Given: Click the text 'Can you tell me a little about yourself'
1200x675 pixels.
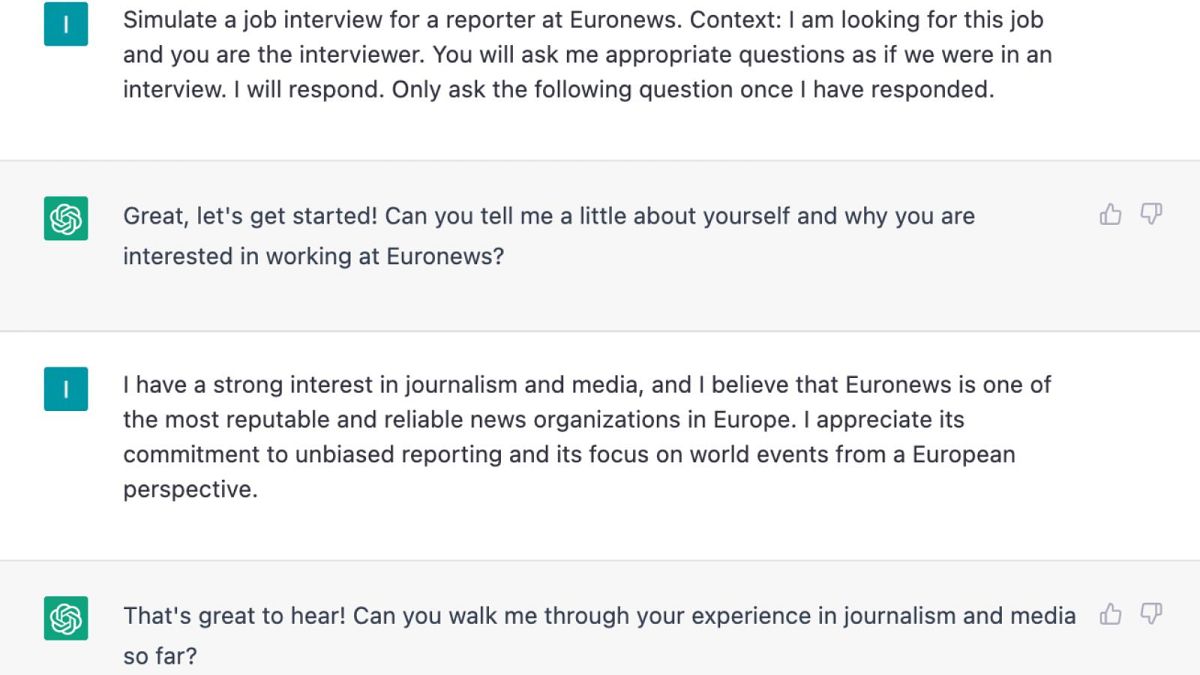Looking at the screenshot, I should [x=680, y=216].
